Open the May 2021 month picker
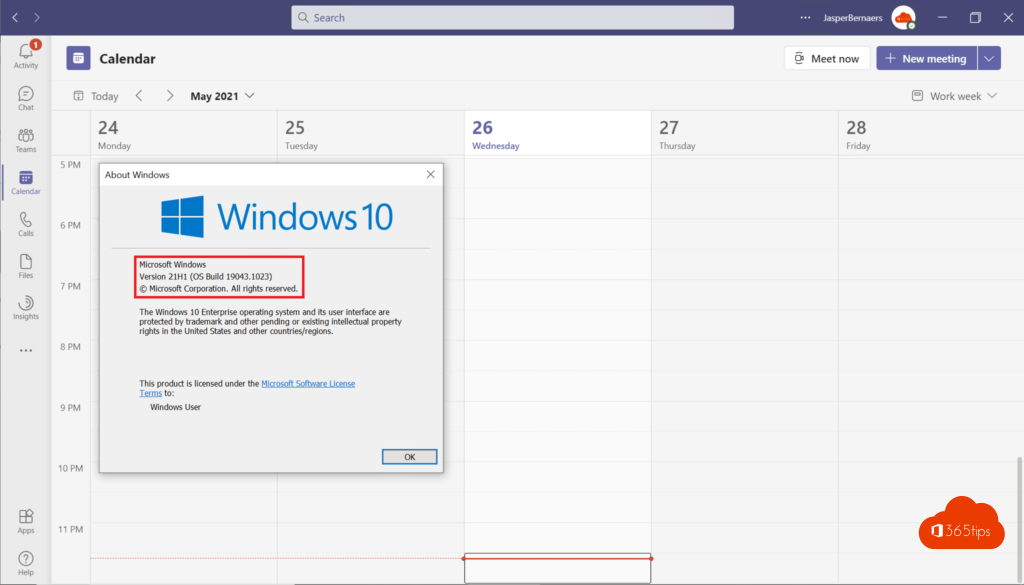1024x585 pixels. [x=222, y=96]
